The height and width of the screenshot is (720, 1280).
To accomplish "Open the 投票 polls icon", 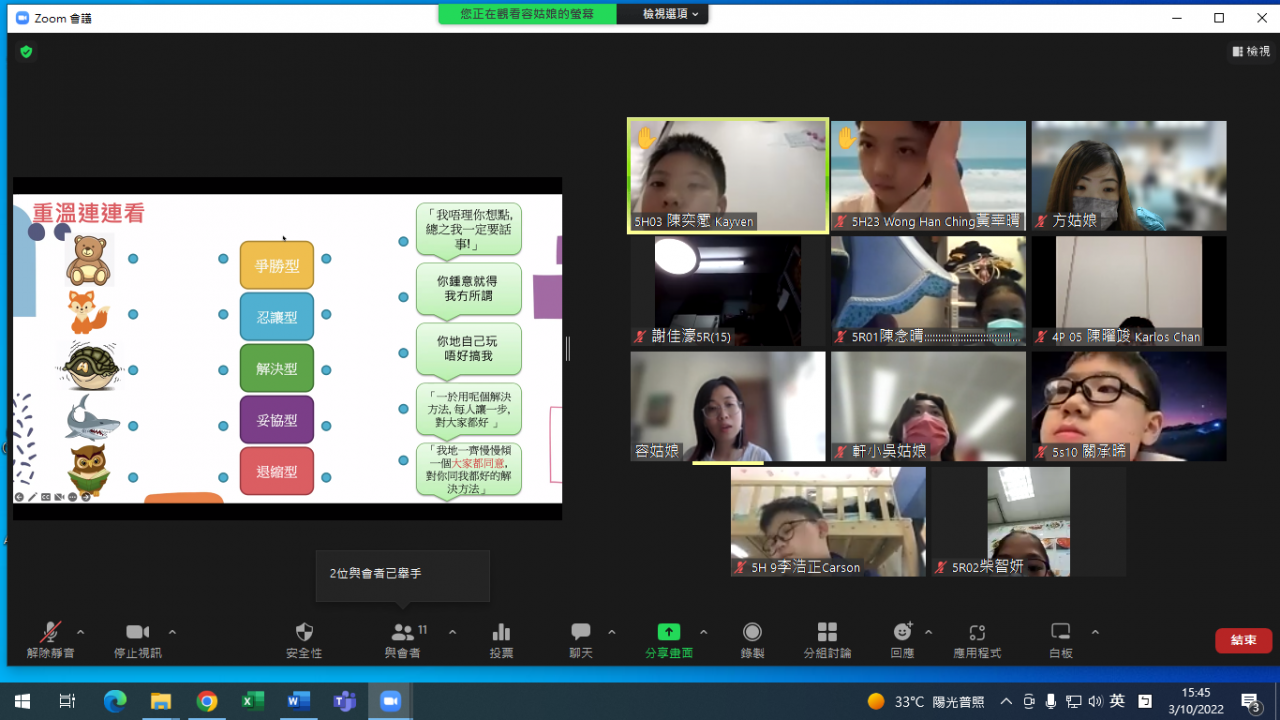I will (x=501, y=632).
